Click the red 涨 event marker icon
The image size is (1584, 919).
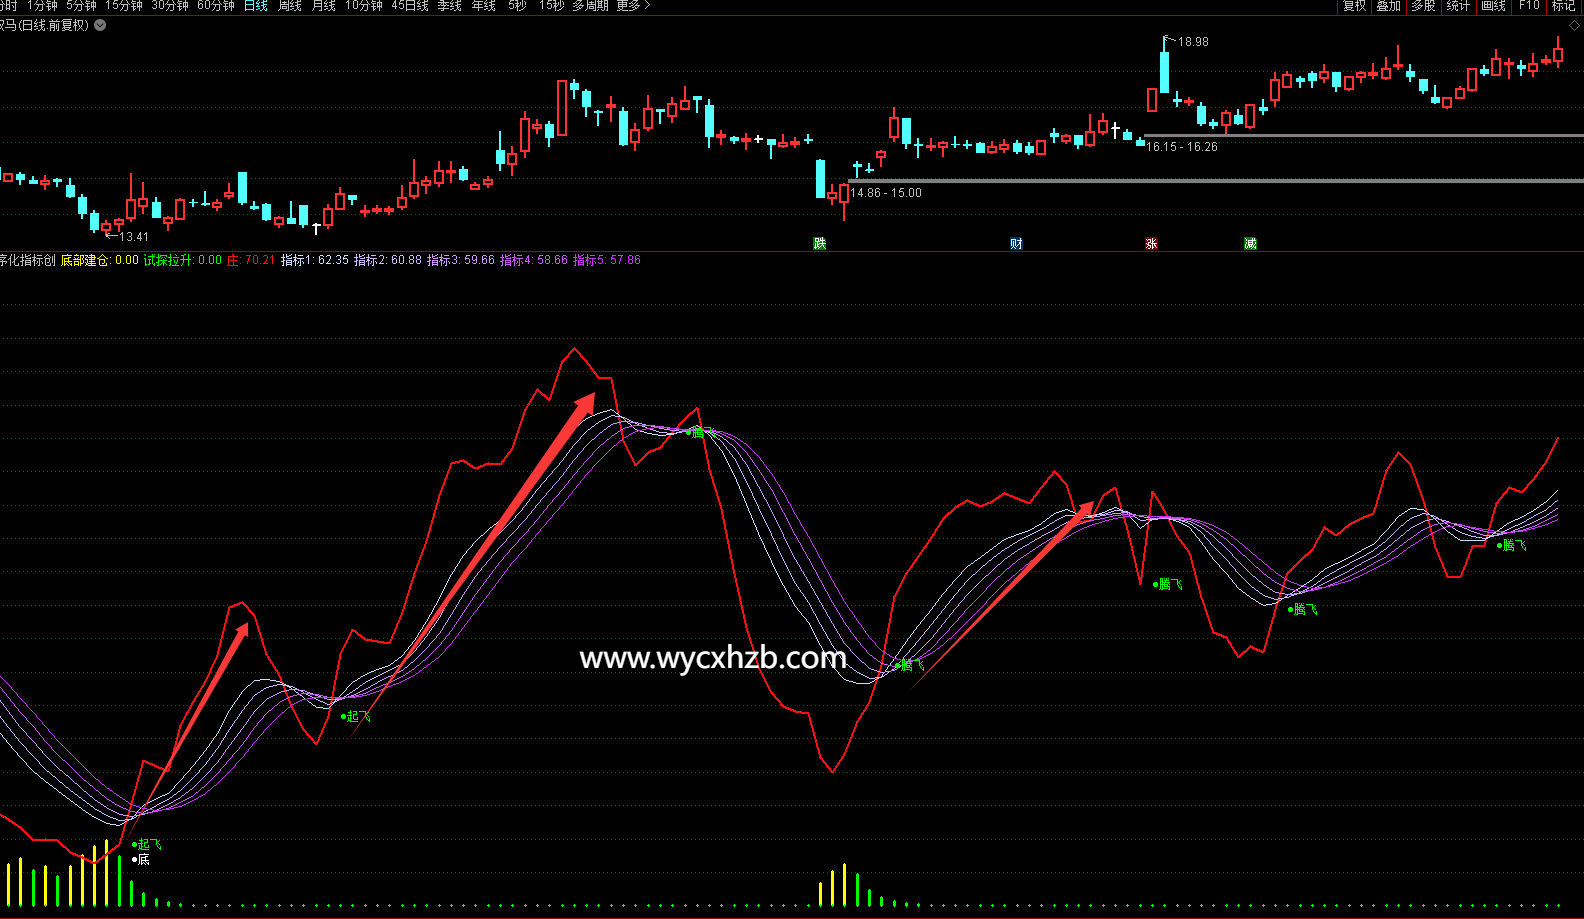(1151, 243)
